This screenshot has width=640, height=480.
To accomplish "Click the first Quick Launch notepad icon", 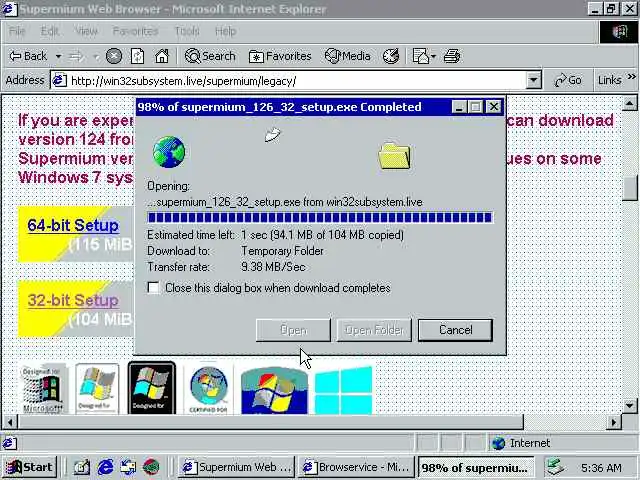I will pos(82,467).
